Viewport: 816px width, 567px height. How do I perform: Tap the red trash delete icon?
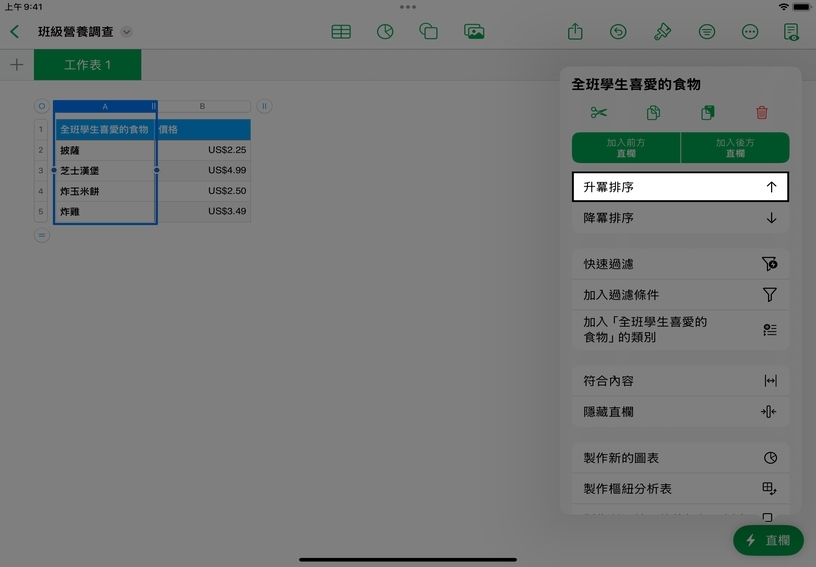tap(762, 113)
